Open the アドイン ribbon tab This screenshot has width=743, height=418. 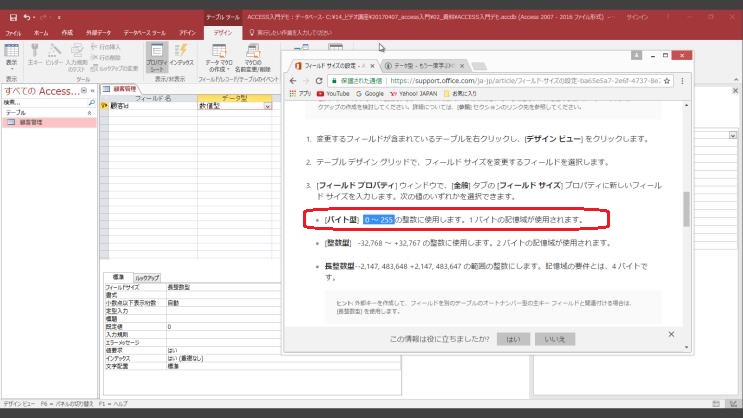[187, 33]
